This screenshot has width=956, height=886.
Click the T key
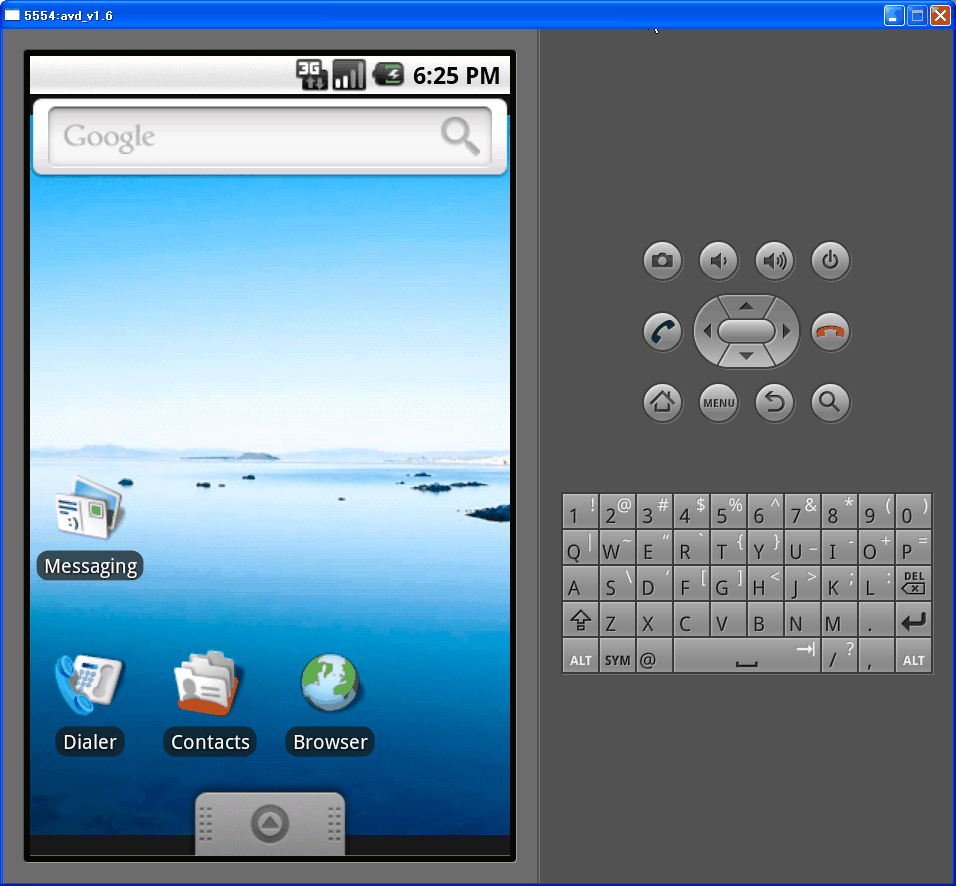point(729,547)
